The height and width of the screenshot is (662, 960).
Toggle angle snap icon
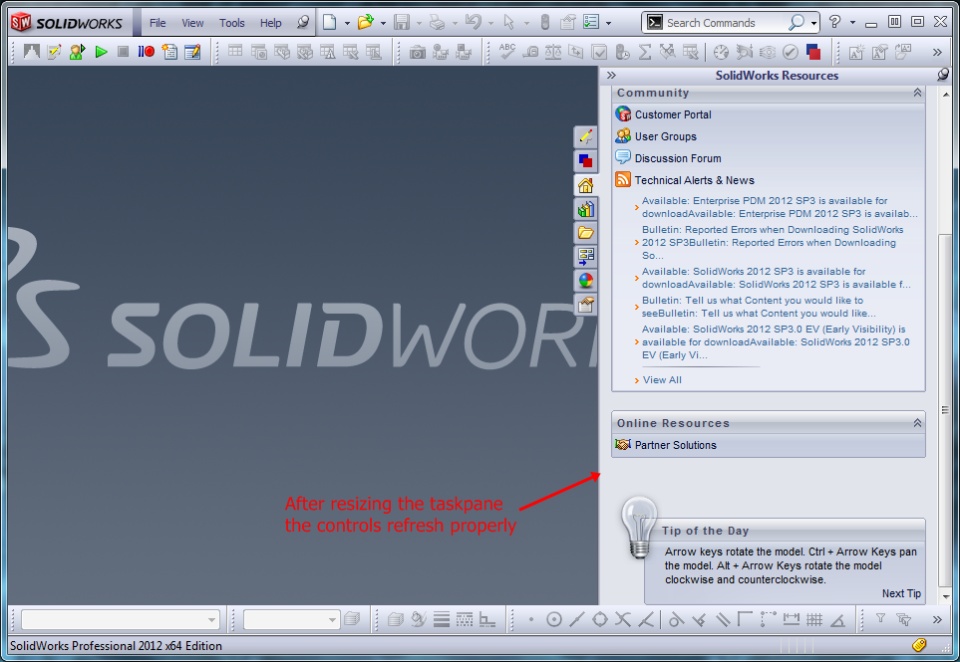pos(838,620)
